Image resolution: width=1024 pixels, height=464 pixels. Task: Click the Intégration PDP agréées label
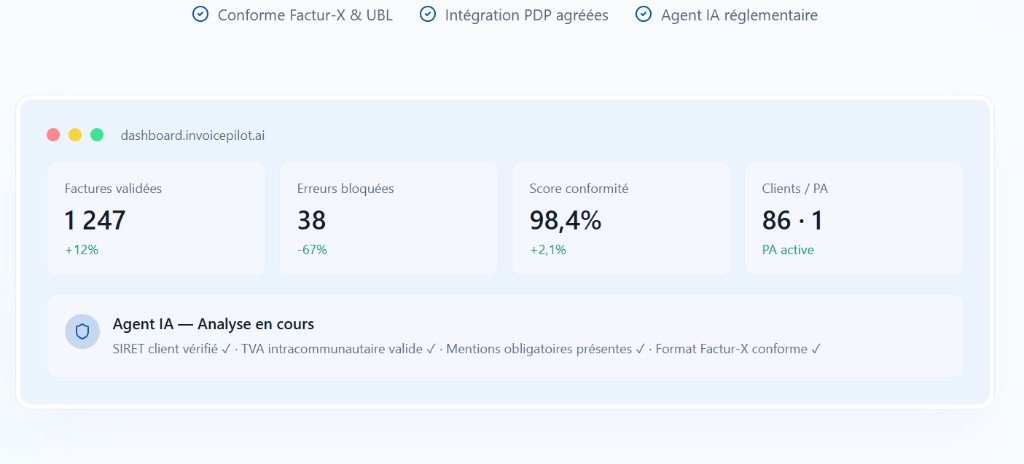(x=526, y=15)
